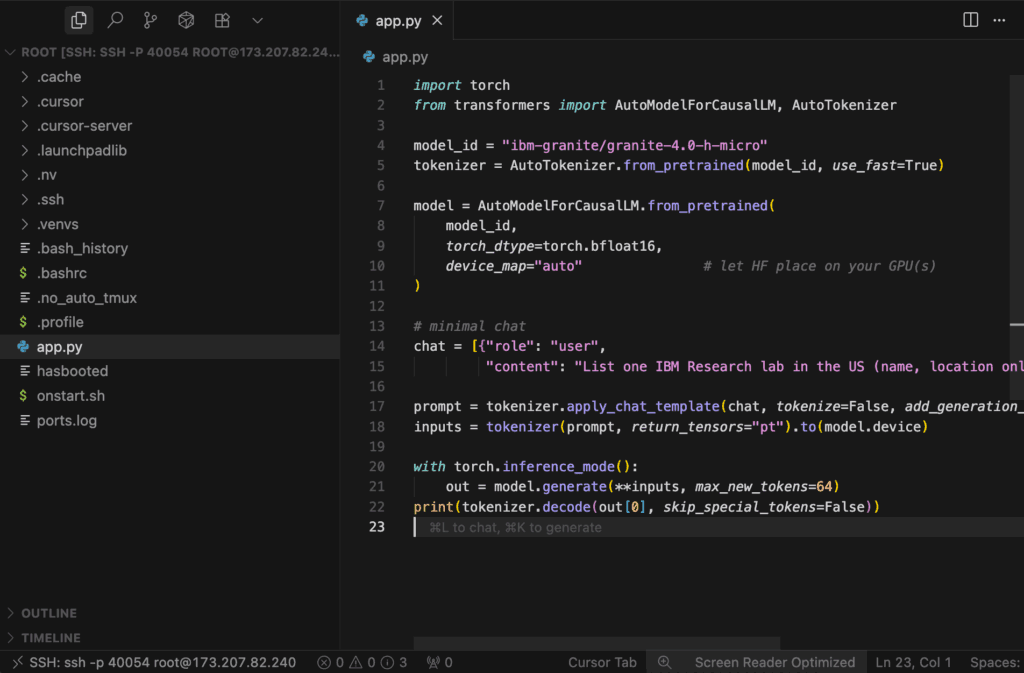Expand the OUTLINE section

(48, 613)
